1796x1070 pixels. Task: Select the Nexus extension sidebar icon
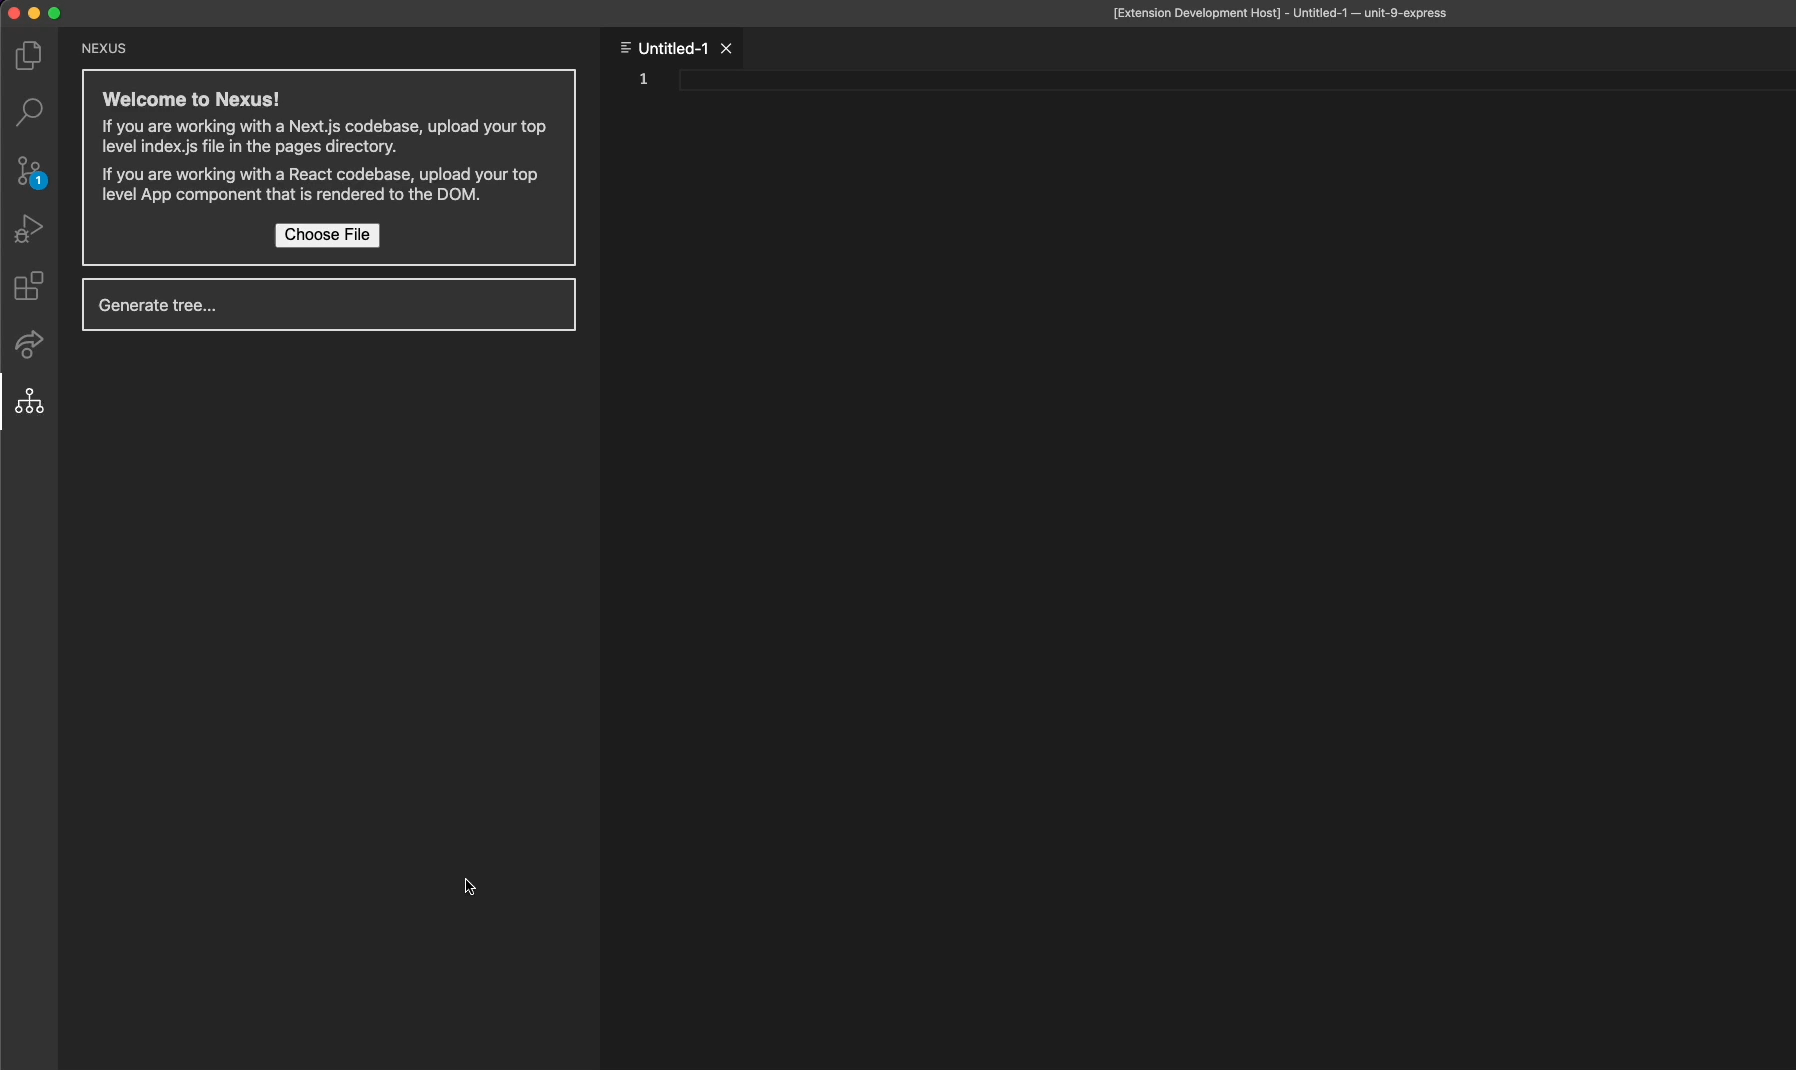(x=29, y=402)
